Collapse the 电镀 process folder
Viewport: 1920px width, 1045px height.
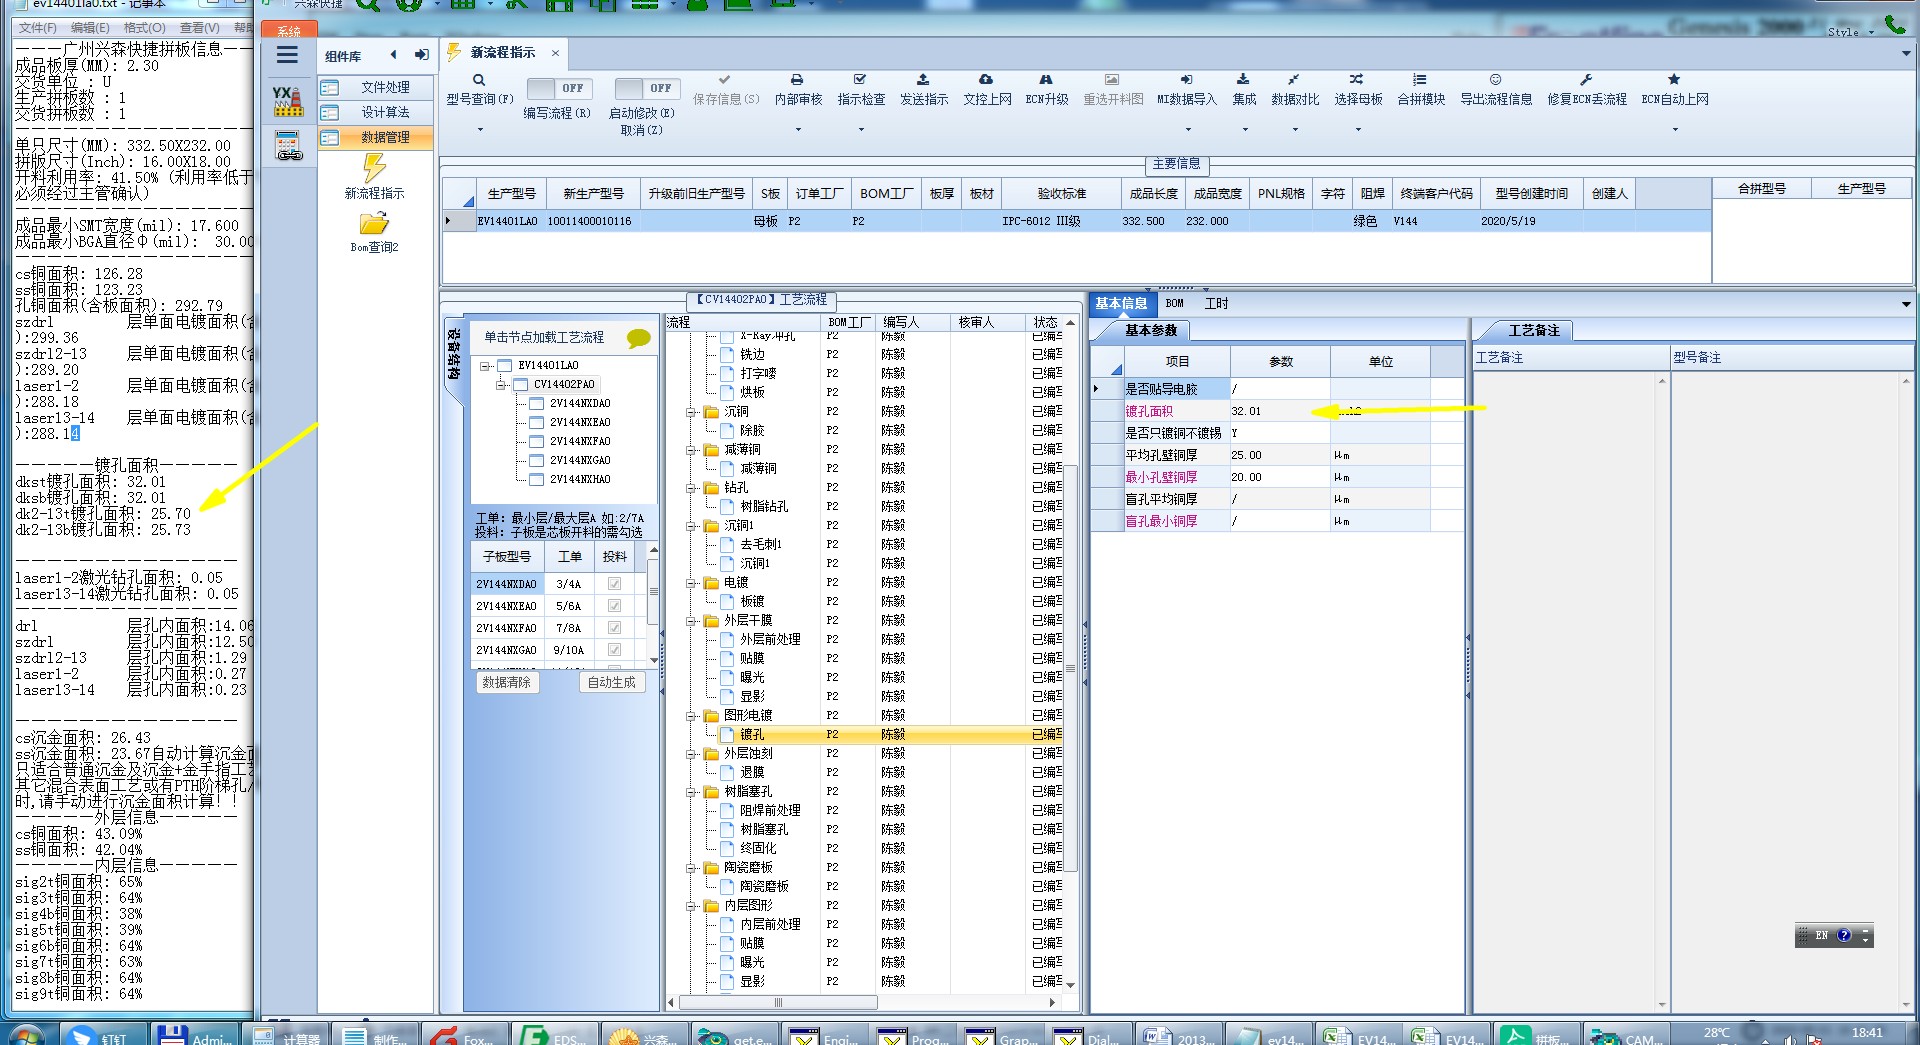(x=691, y=583)
